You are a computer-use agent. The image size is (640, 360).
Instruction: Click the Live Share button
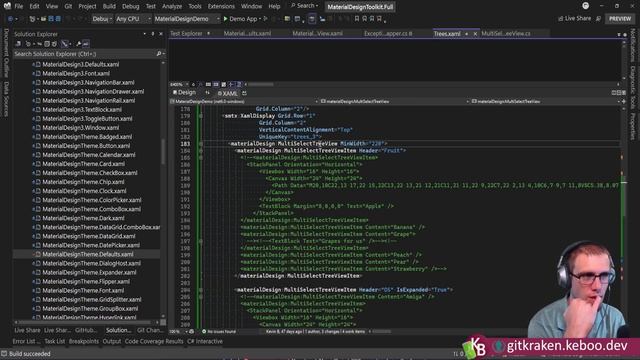click(x=574, y=18)
